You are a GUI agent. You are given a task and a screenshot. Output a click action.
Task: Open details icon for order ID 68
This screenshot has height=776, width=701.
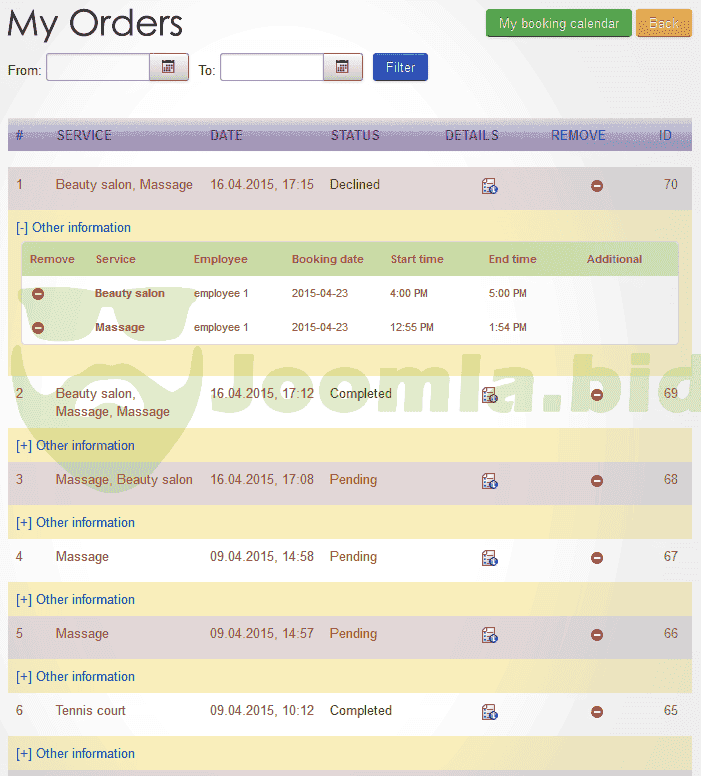[x=490, y=481]
